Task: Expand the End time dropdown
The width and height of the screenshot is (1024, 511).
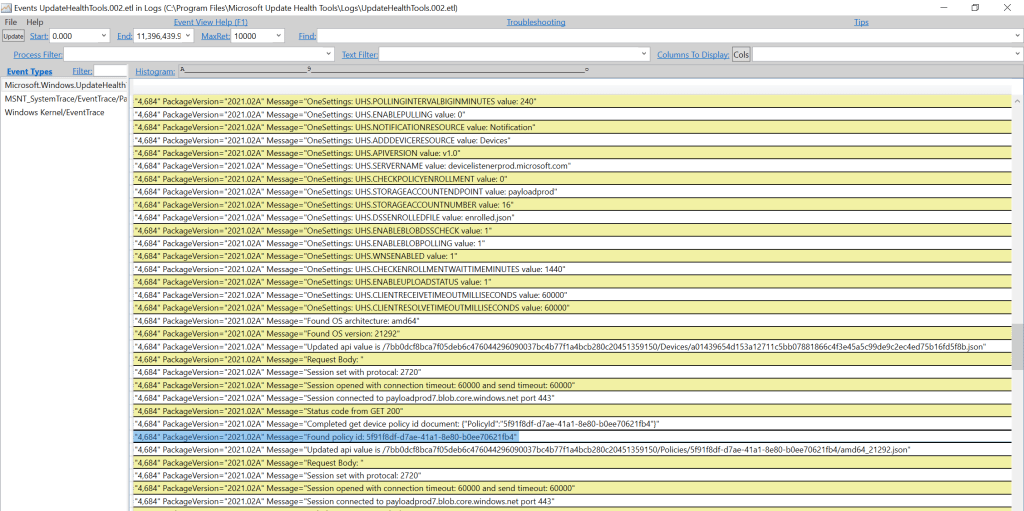Action: 187,36
